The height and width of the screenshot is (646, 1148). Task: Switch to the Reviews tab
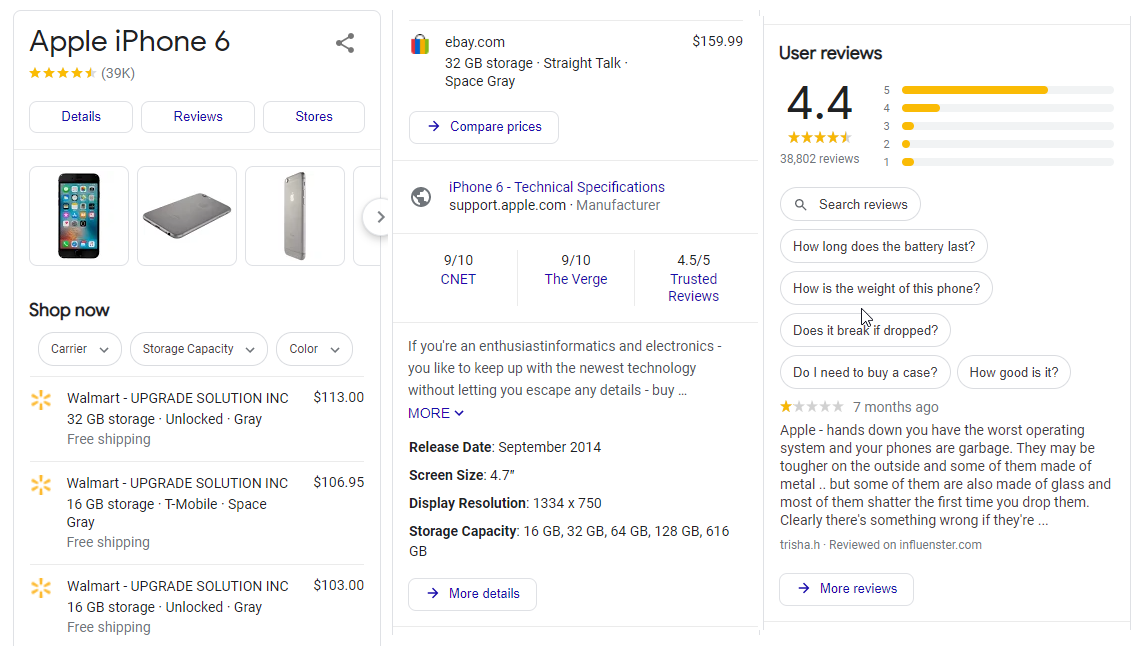tap(197, 117)
